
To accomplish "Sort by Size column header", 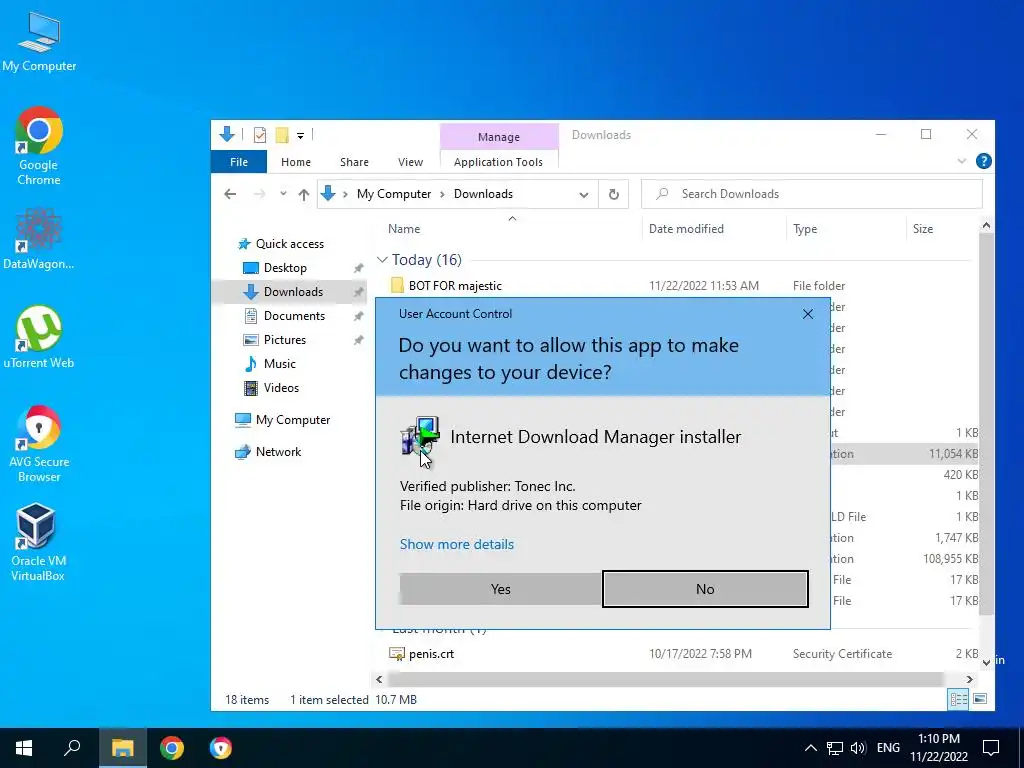I will pos(922,229).
